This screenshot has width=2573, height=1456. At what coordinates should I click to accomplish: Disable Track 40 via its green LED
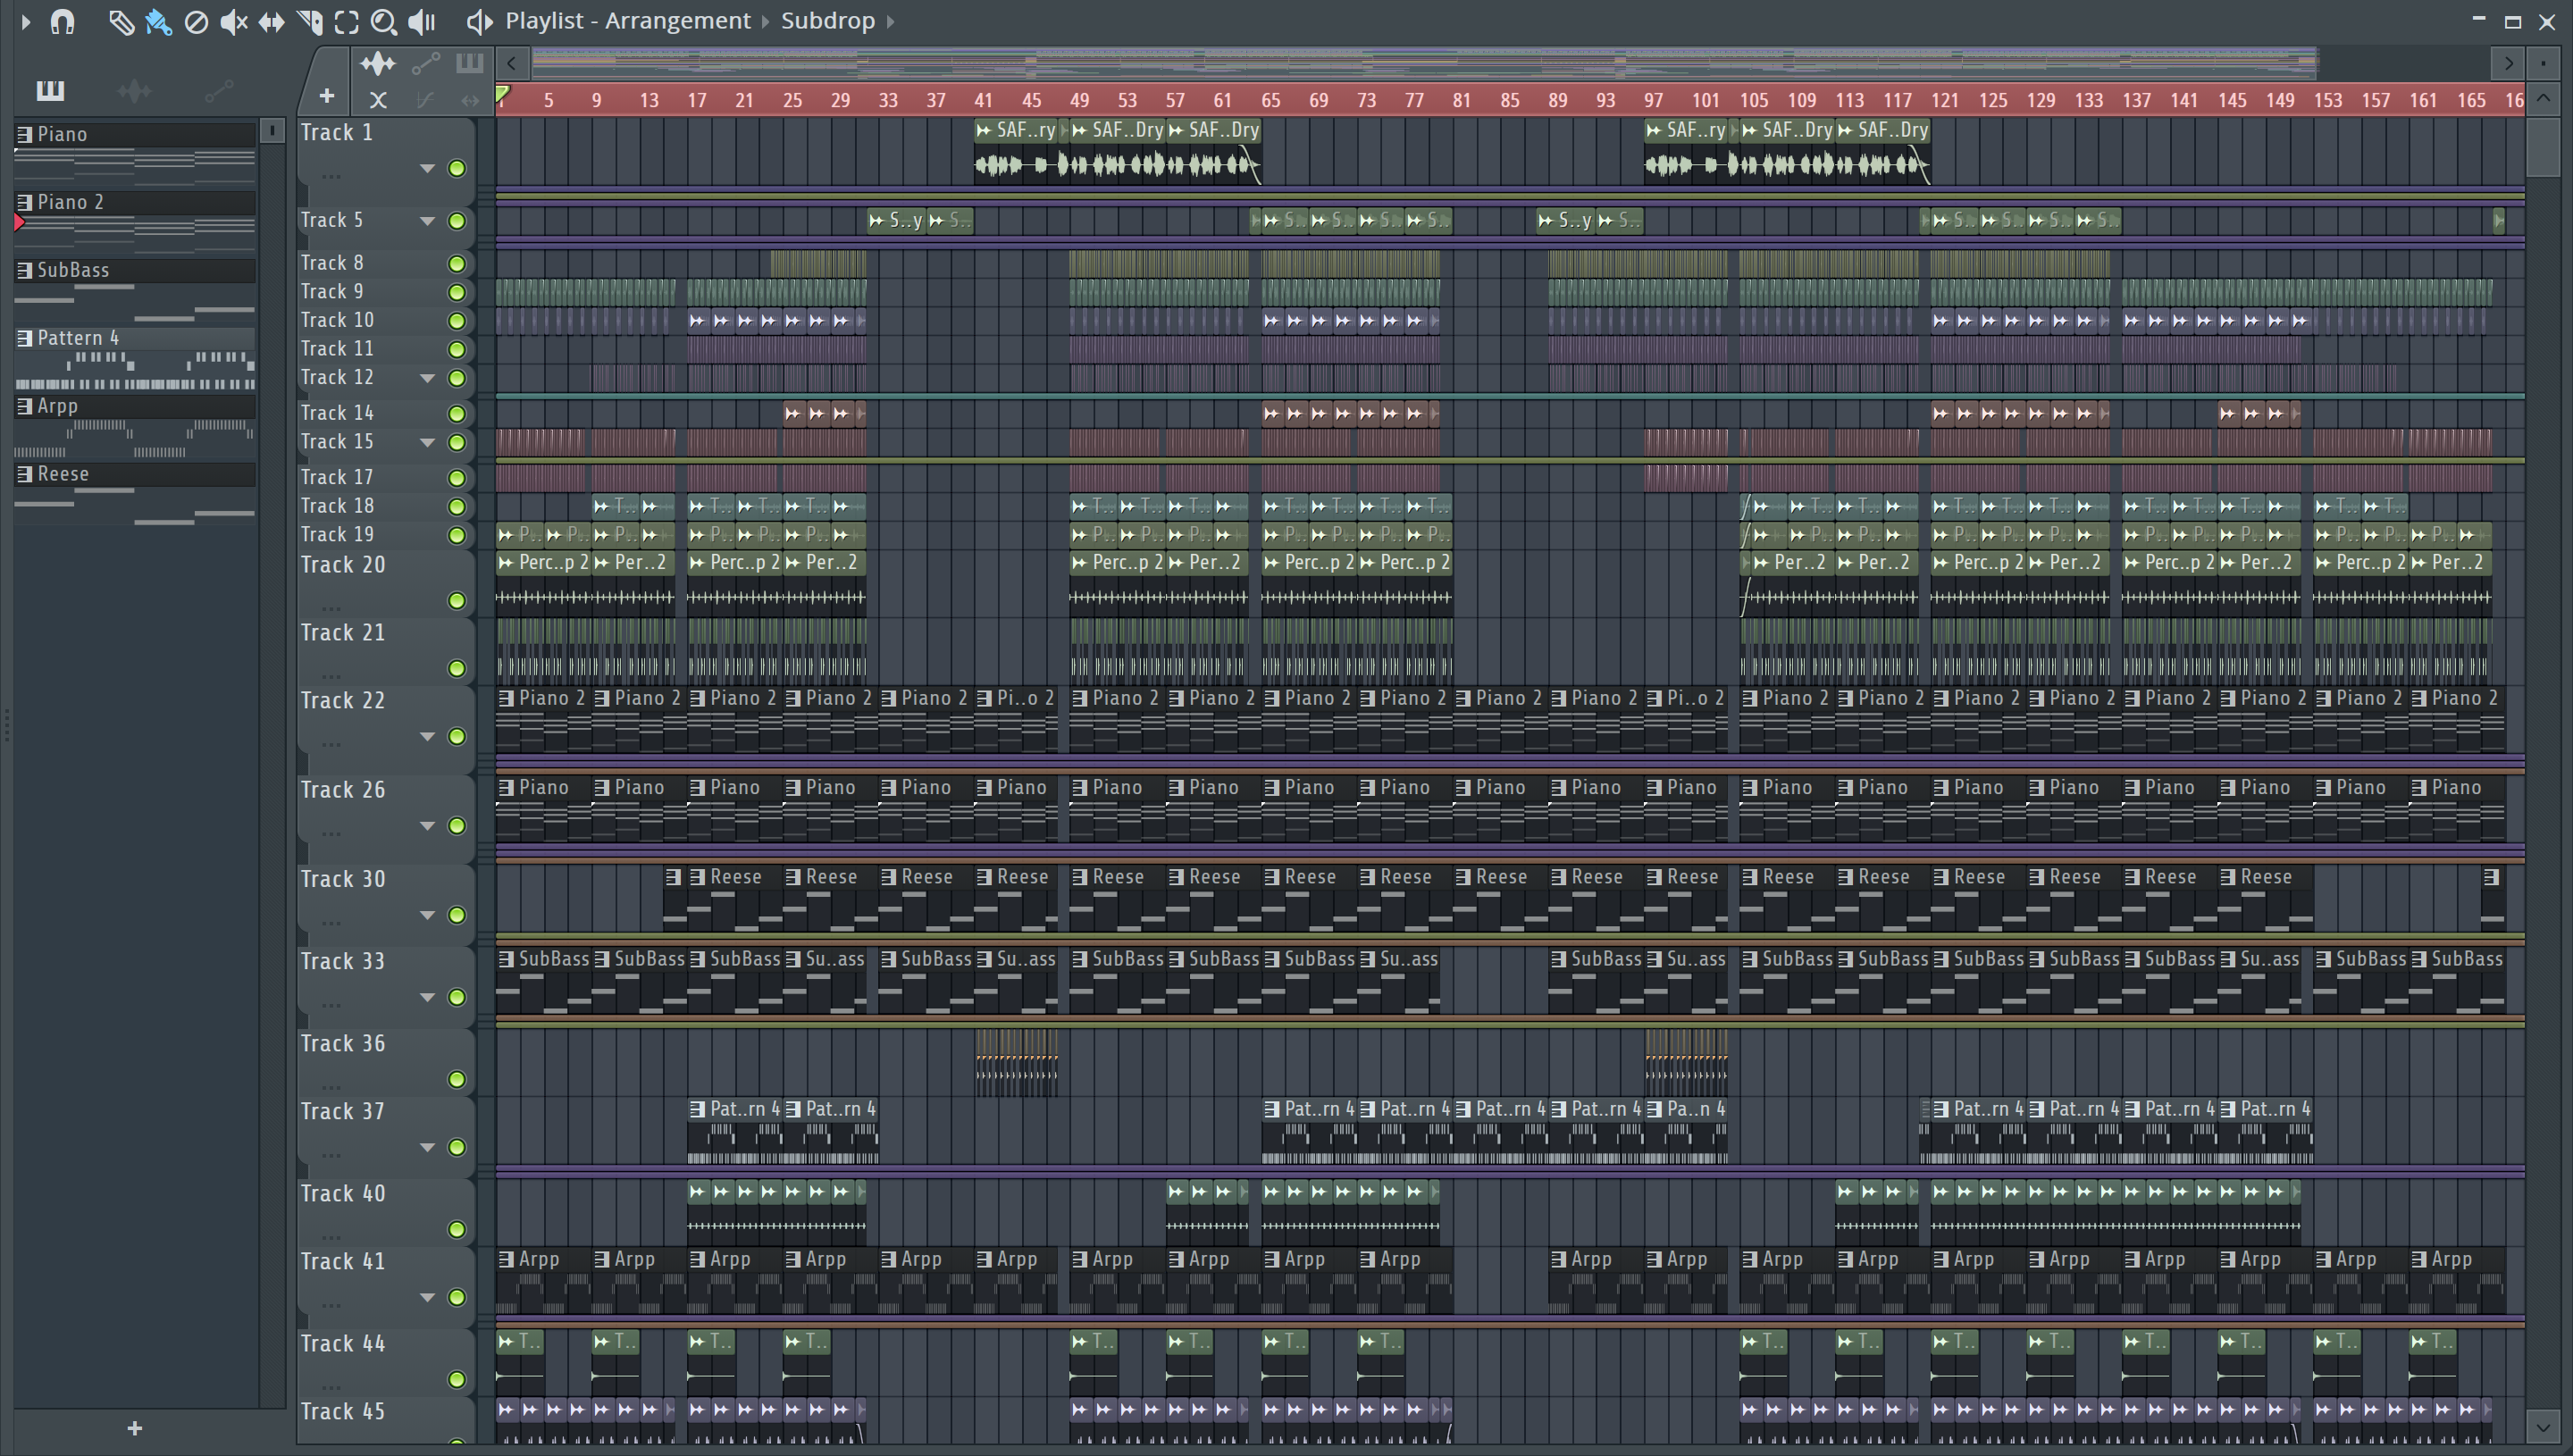(457, 1229)
